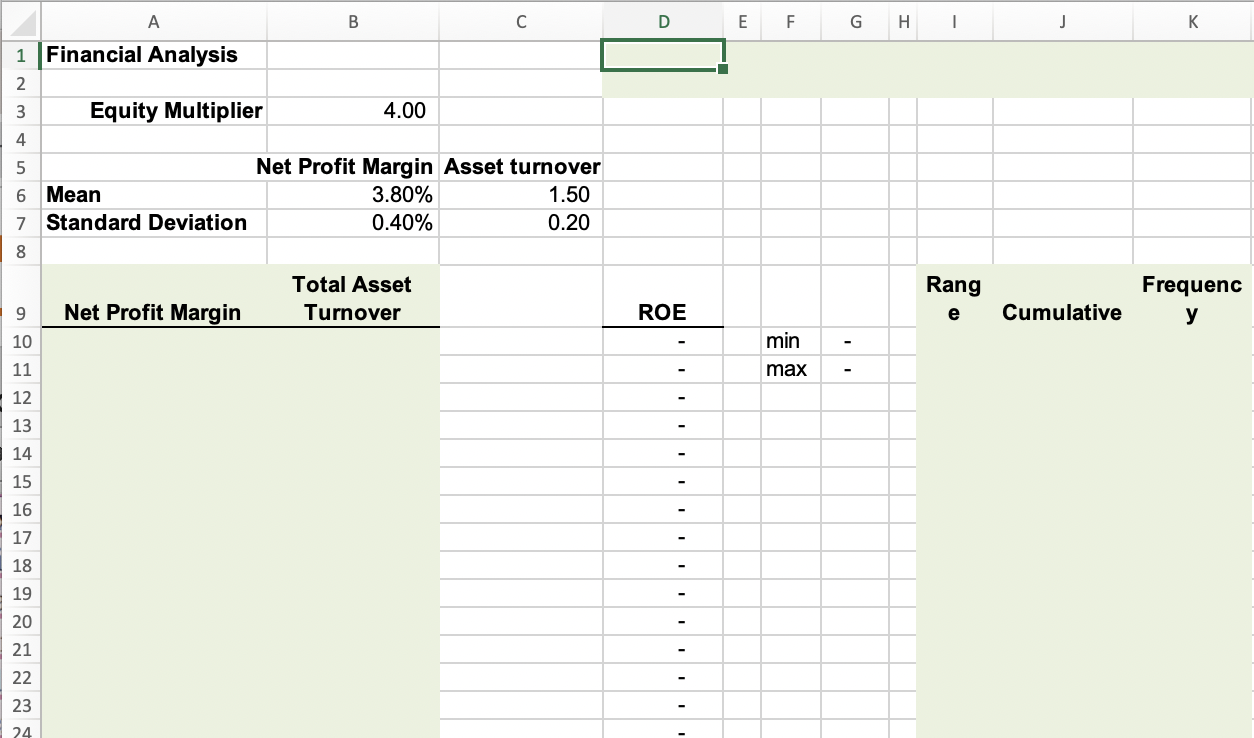Select column A header

153,20
